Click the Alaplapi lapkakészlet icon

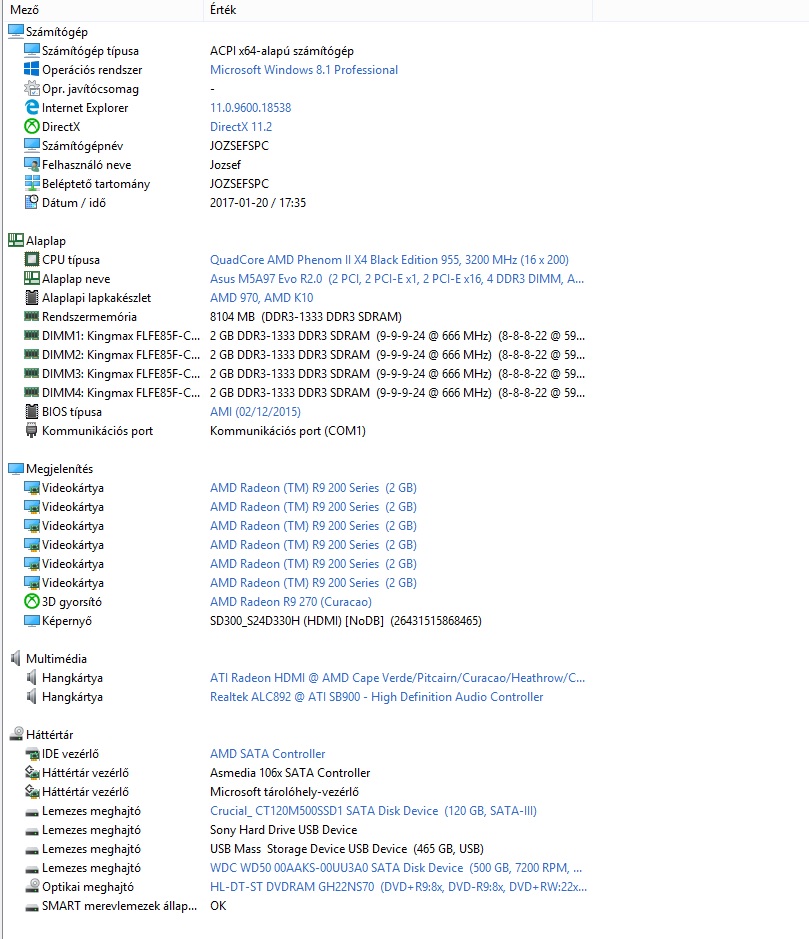point(32,297)
